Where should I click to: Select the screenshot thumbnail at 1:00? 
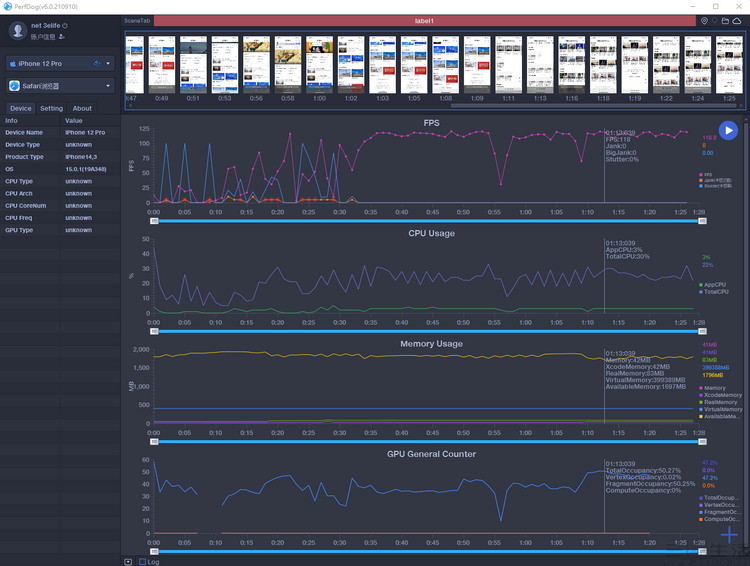tap(320, 65)
